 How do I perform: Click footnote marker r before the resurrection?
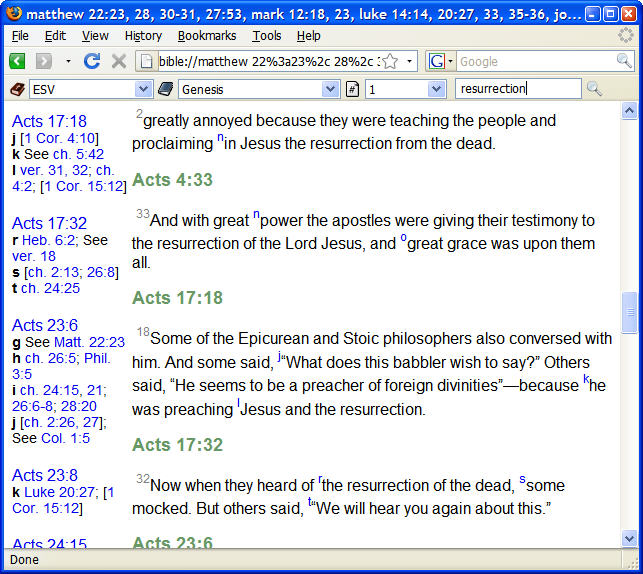pyautogui.click(x=320, y=479)
